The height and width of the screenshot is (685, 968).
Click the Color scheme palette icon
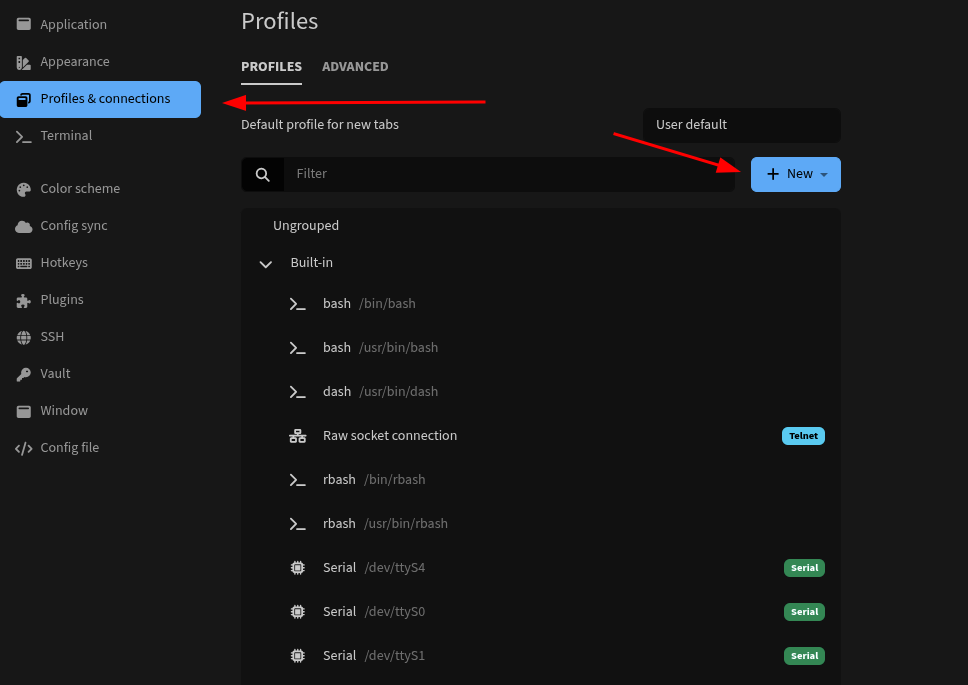pyautogui.click(x=24, y=189)
